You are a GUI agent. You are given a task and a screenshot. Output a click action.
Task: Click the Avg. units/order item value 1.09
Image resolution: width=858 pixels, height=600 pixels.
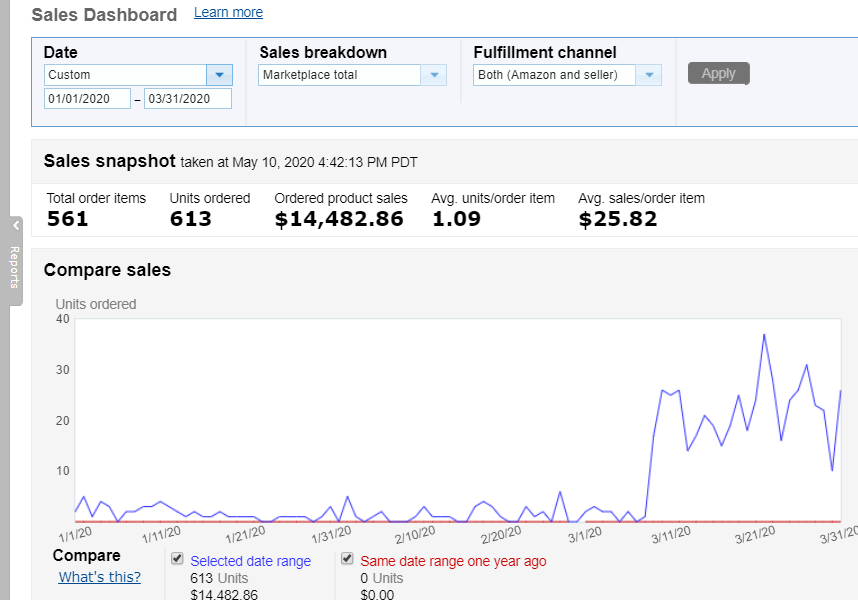(456, 219)
